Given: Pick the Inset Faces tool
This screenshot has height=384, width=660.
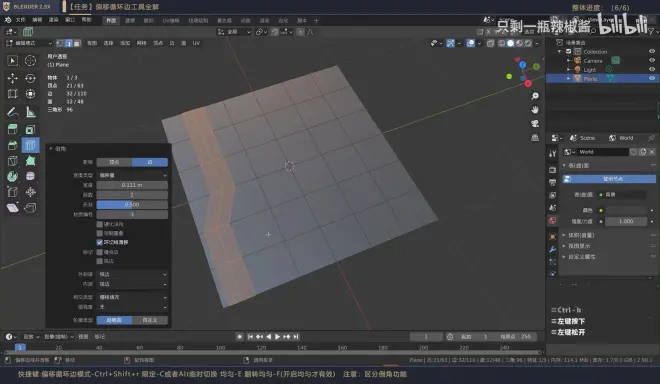Looking at the screenshot, I should (x=30, y=130).
